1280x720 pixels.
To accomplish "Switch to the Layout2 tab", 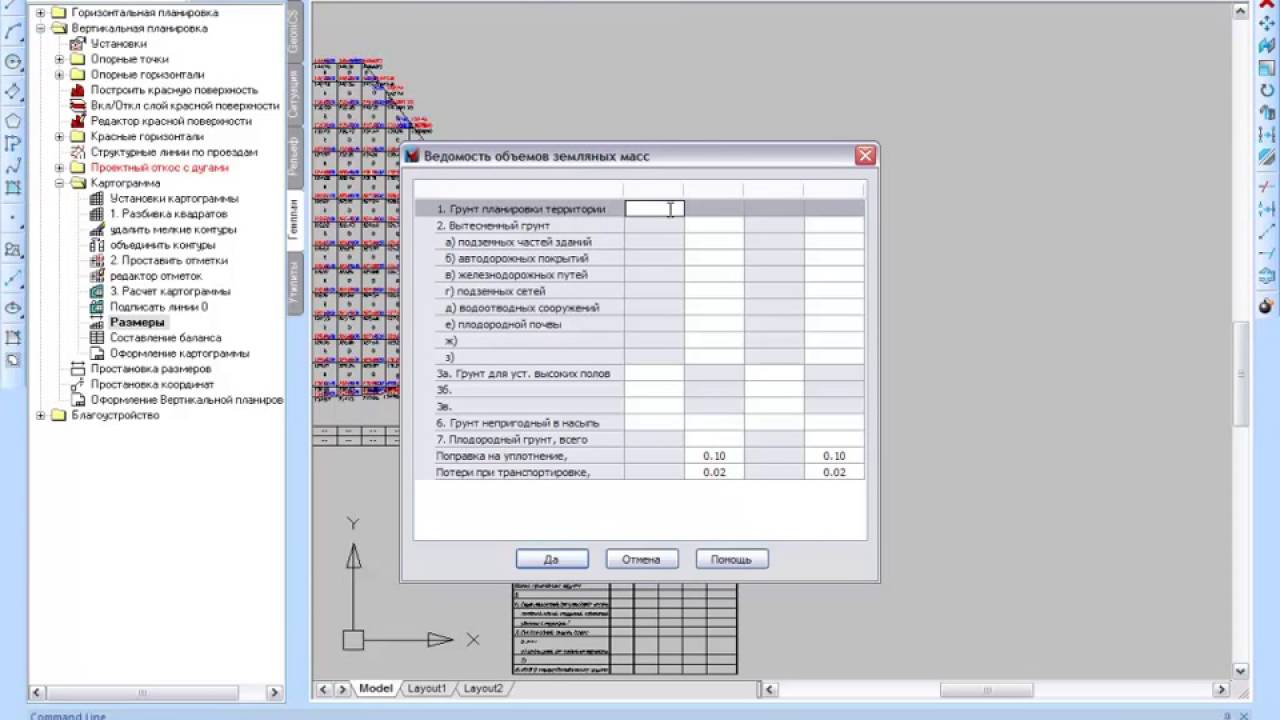I will point(482,689).
